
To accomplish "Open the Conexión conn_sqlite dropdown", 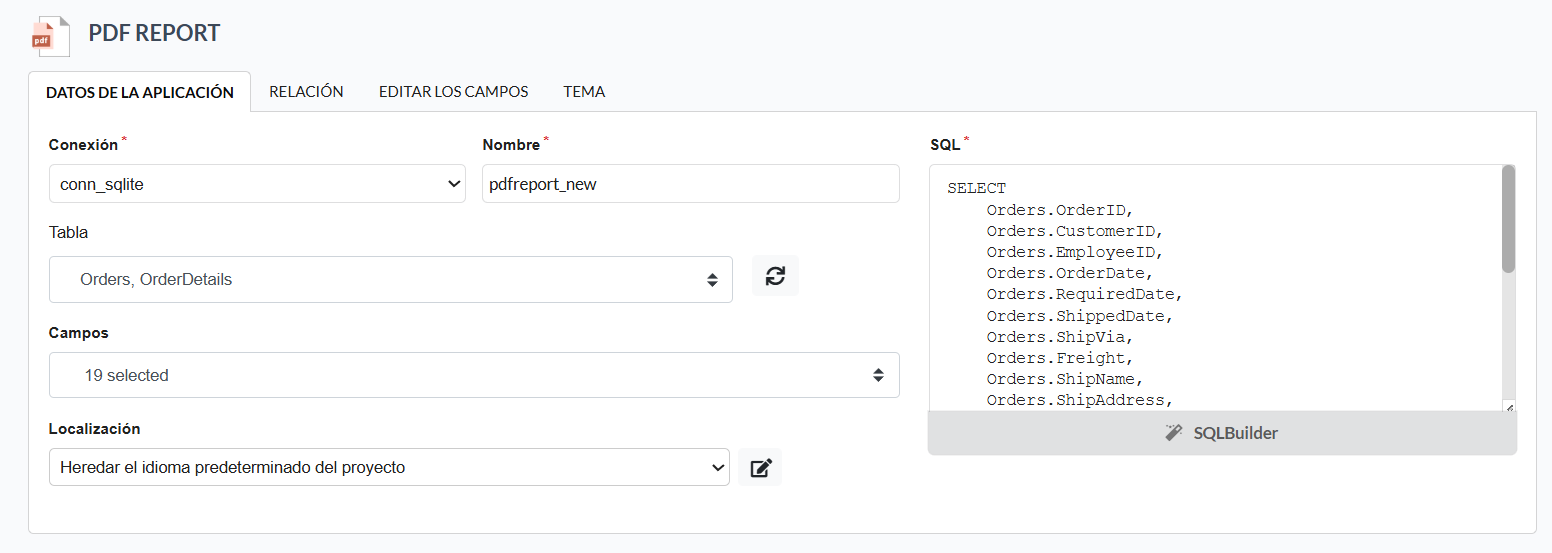I will pyautogui.click(x=257, y=184).
